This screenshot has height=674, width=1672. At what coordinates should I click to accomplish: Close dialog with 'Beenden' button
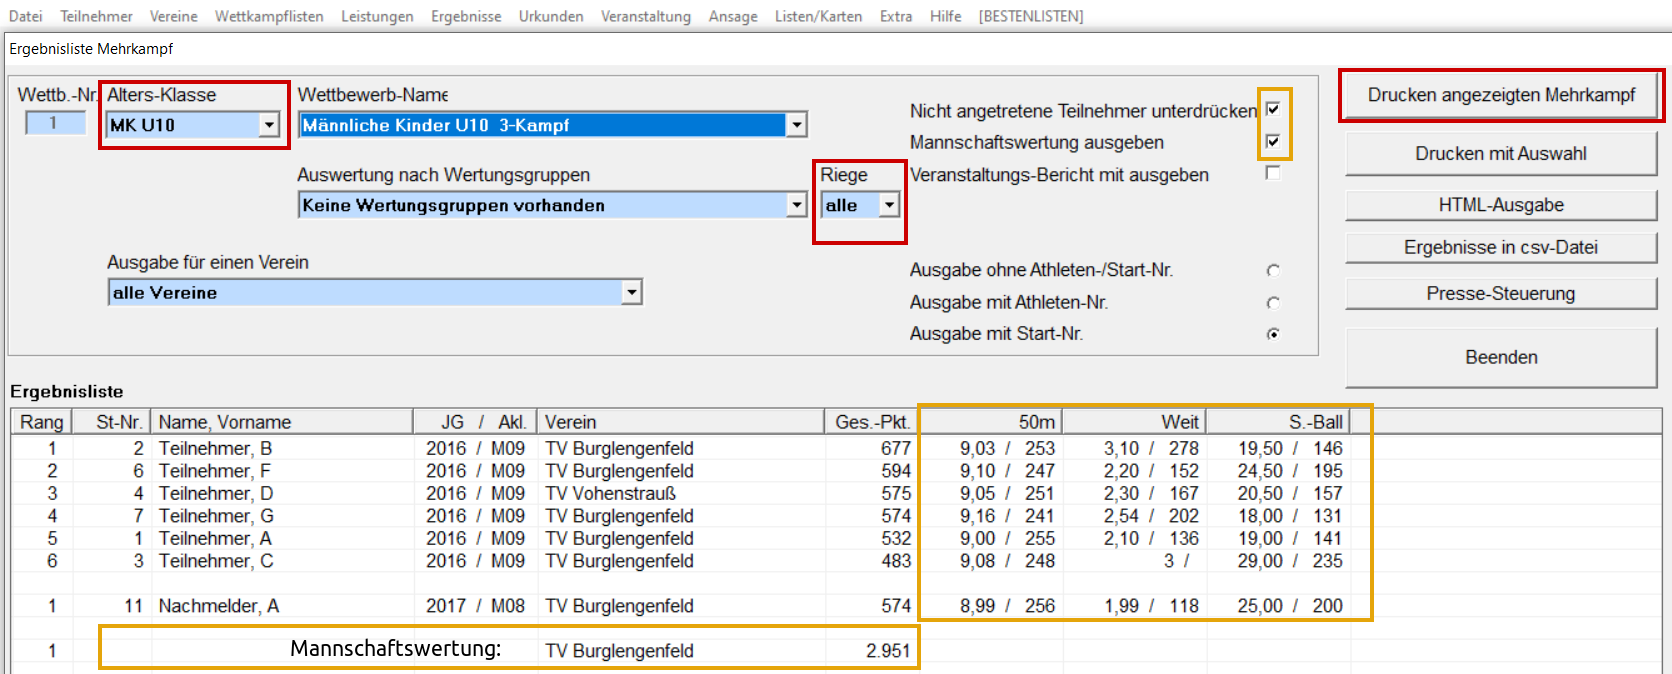pos(1500,357)
